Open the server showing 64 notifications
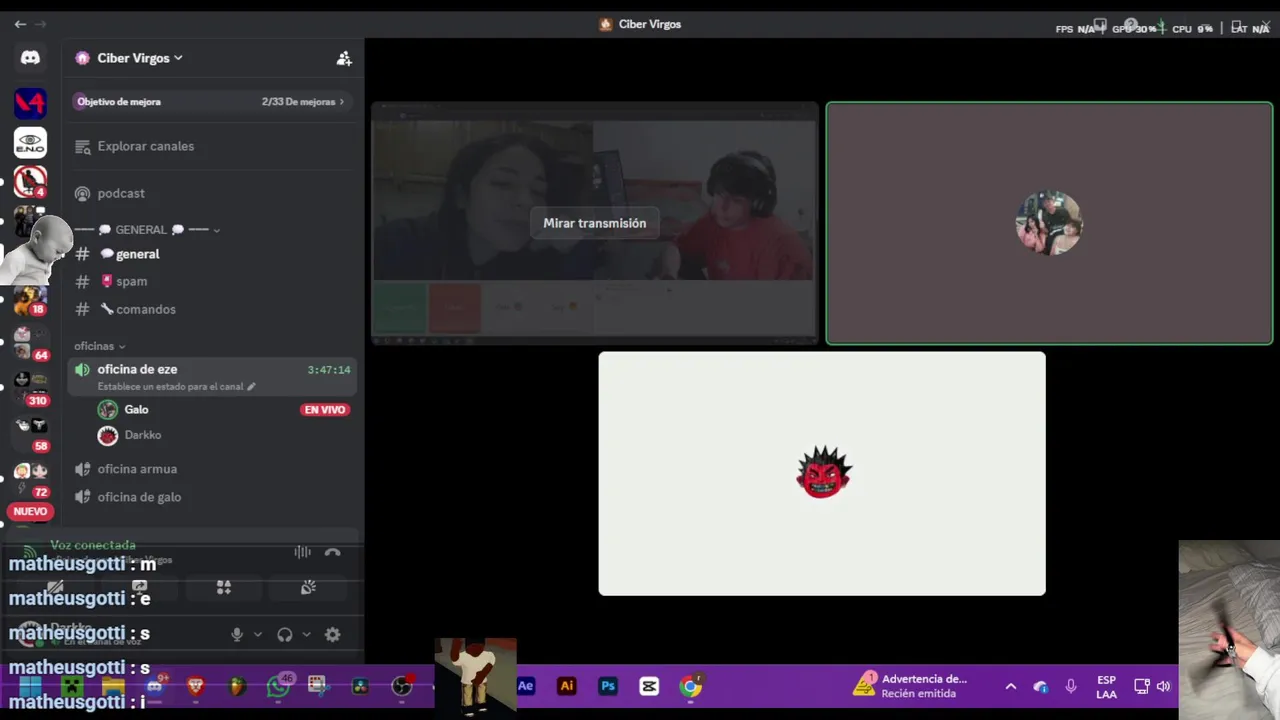 tap(30, 343)
